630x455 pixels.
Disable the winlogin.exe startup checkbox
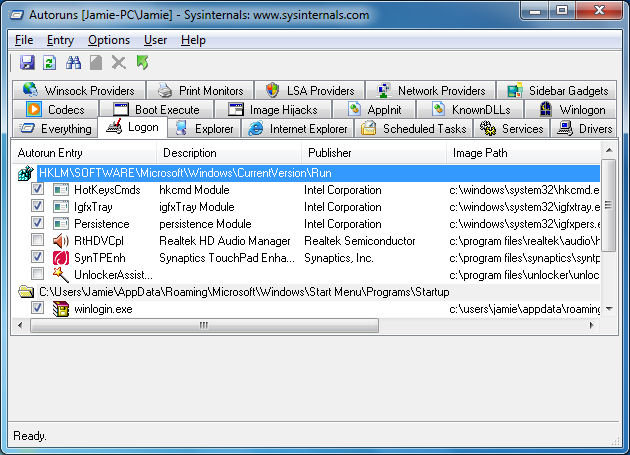37,309
